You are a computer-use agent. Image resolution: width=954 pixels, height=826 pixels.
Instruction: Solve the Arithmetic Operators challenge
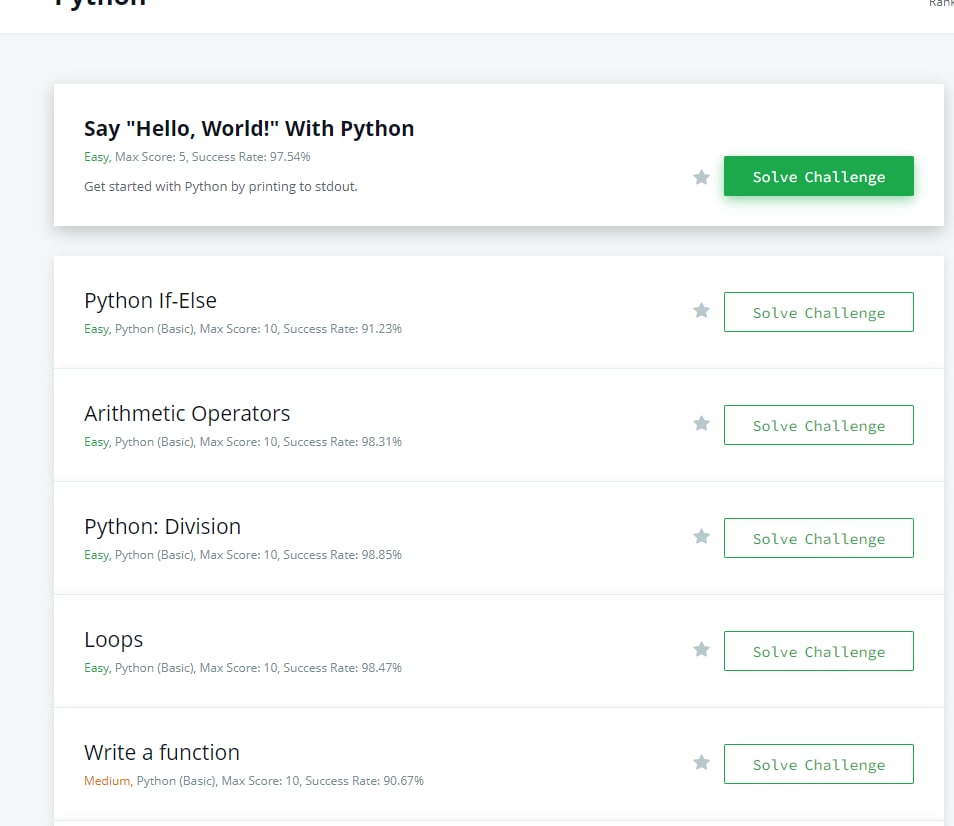[x=818, y=425]
